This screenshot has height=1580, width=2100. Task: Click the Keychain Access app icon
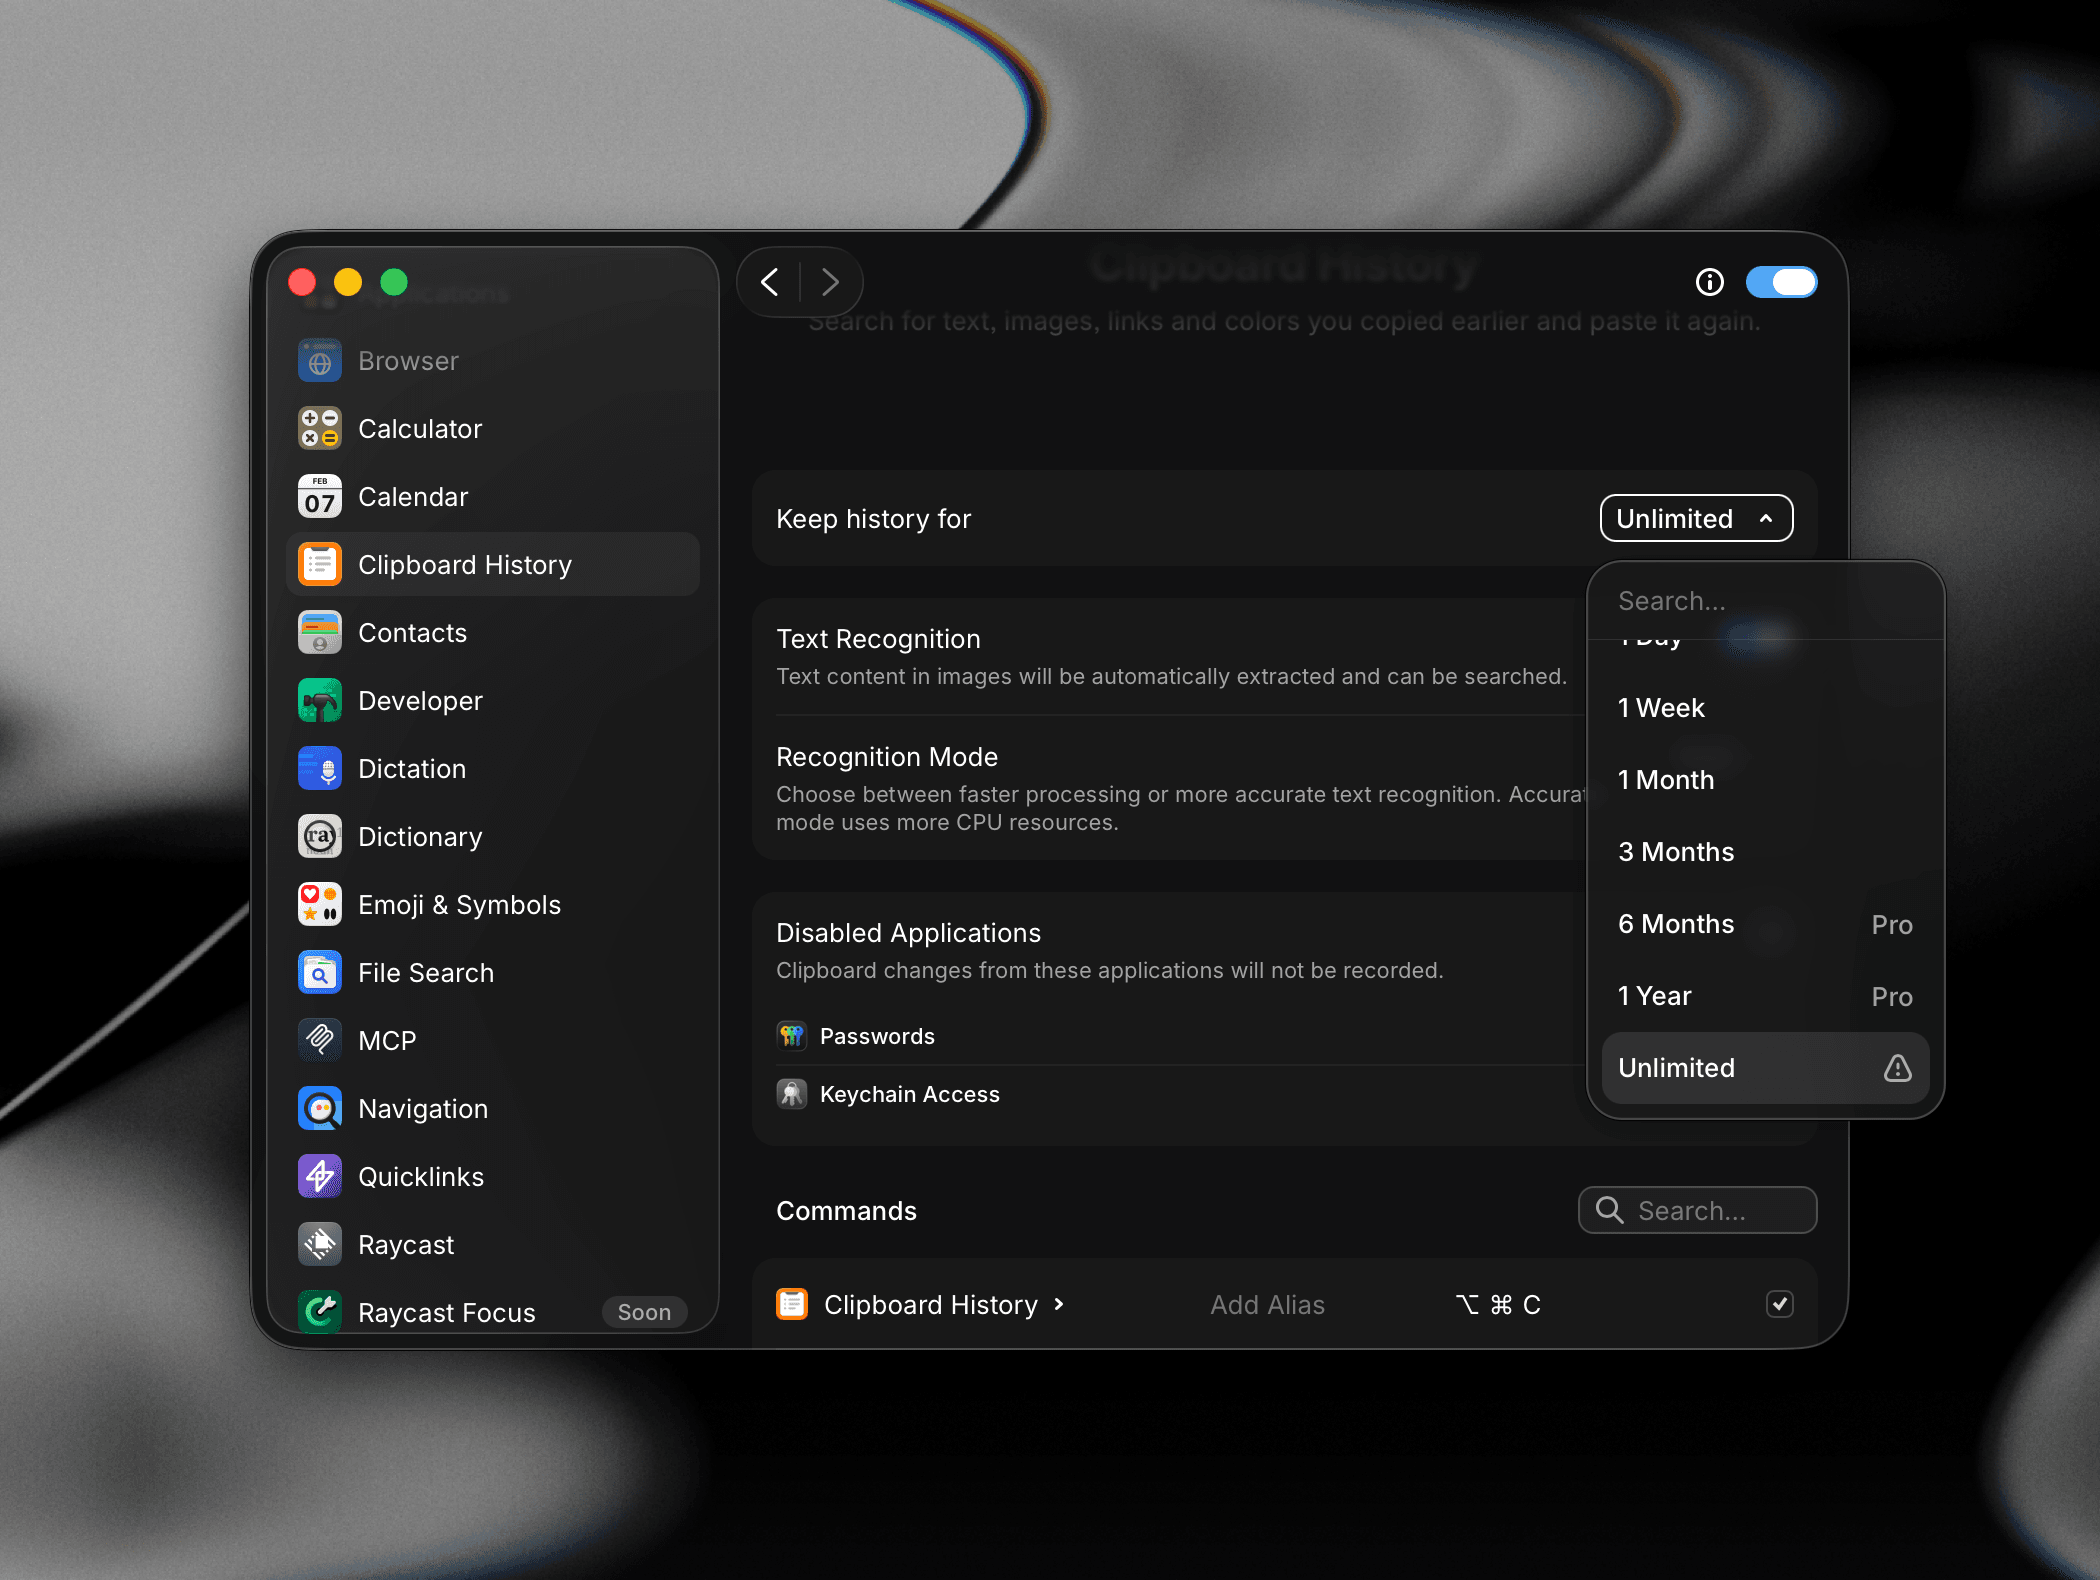click(x=792, y=1094)
